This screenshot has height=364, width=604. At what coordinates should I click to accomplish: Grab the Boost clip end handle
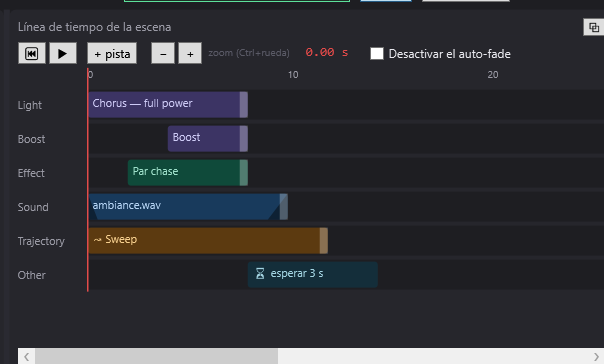(243, 138)
